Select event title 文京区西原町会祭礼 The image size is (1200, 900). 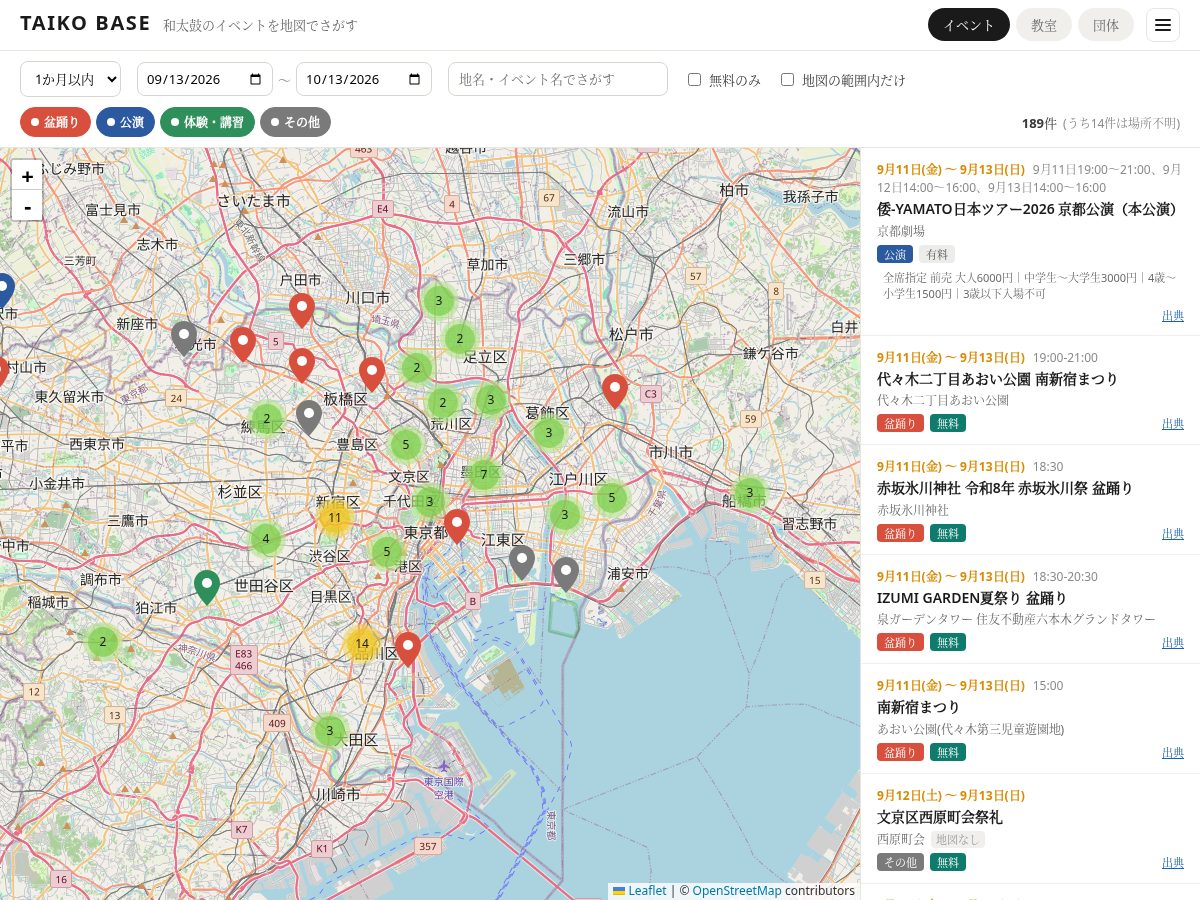click(x=939, y=817)
